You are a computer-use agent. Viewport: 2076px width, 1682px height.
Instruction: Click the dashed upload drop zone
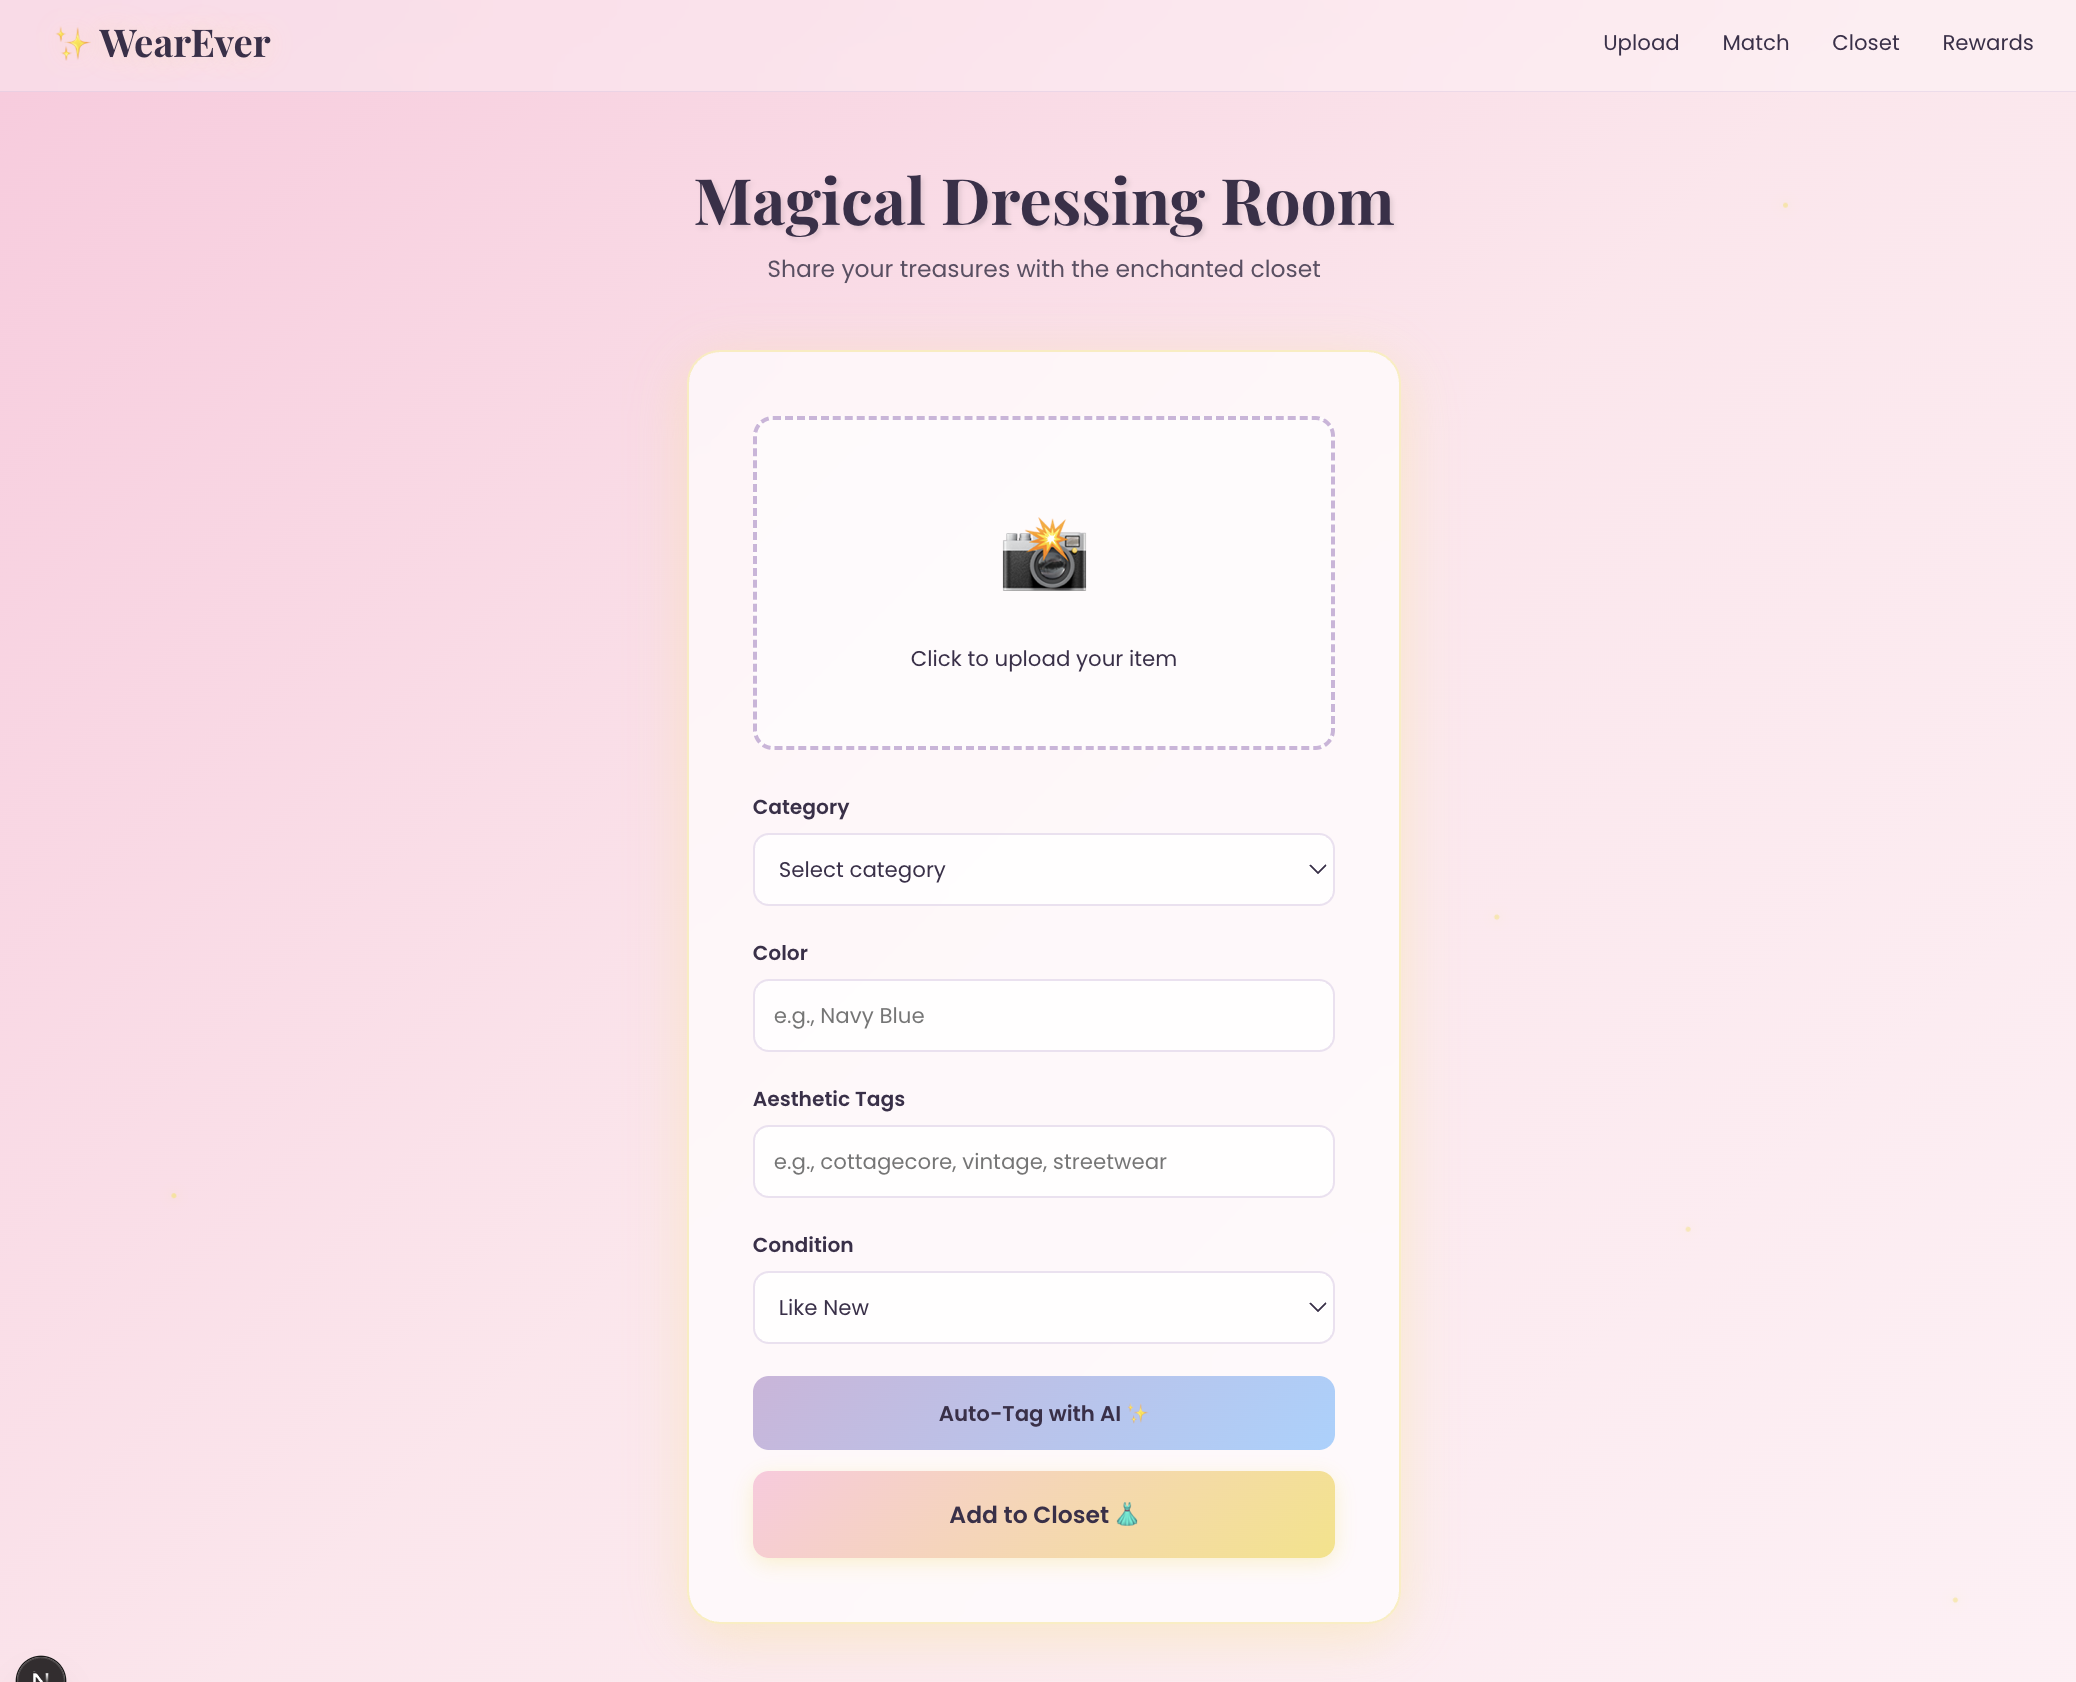(1043, 470)
